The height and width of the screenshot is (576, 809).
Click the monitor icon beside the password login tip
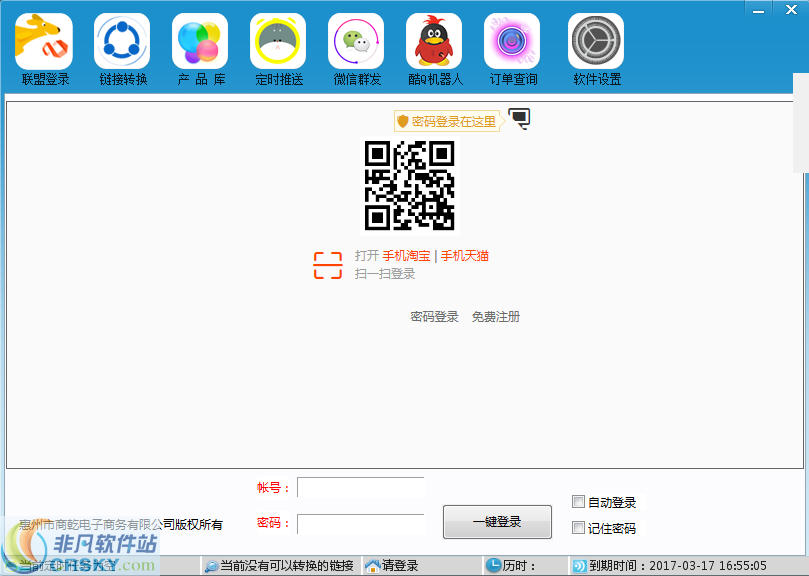tap(519, 119)
